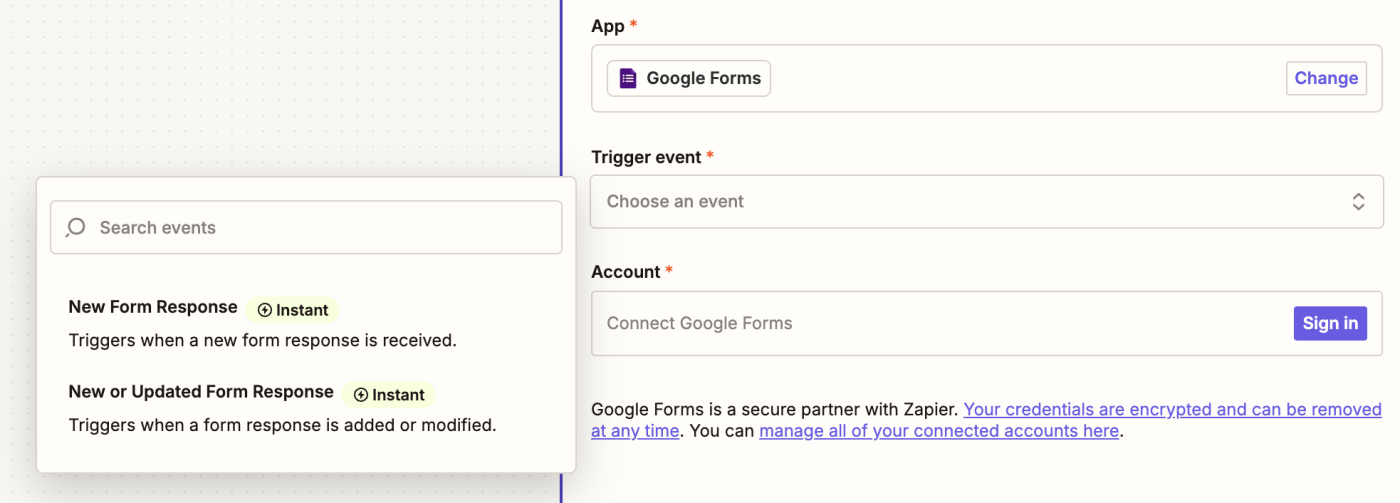Click the Google Forms app name chip
This screenshot has width=1400, height=503.
[703, 78]
